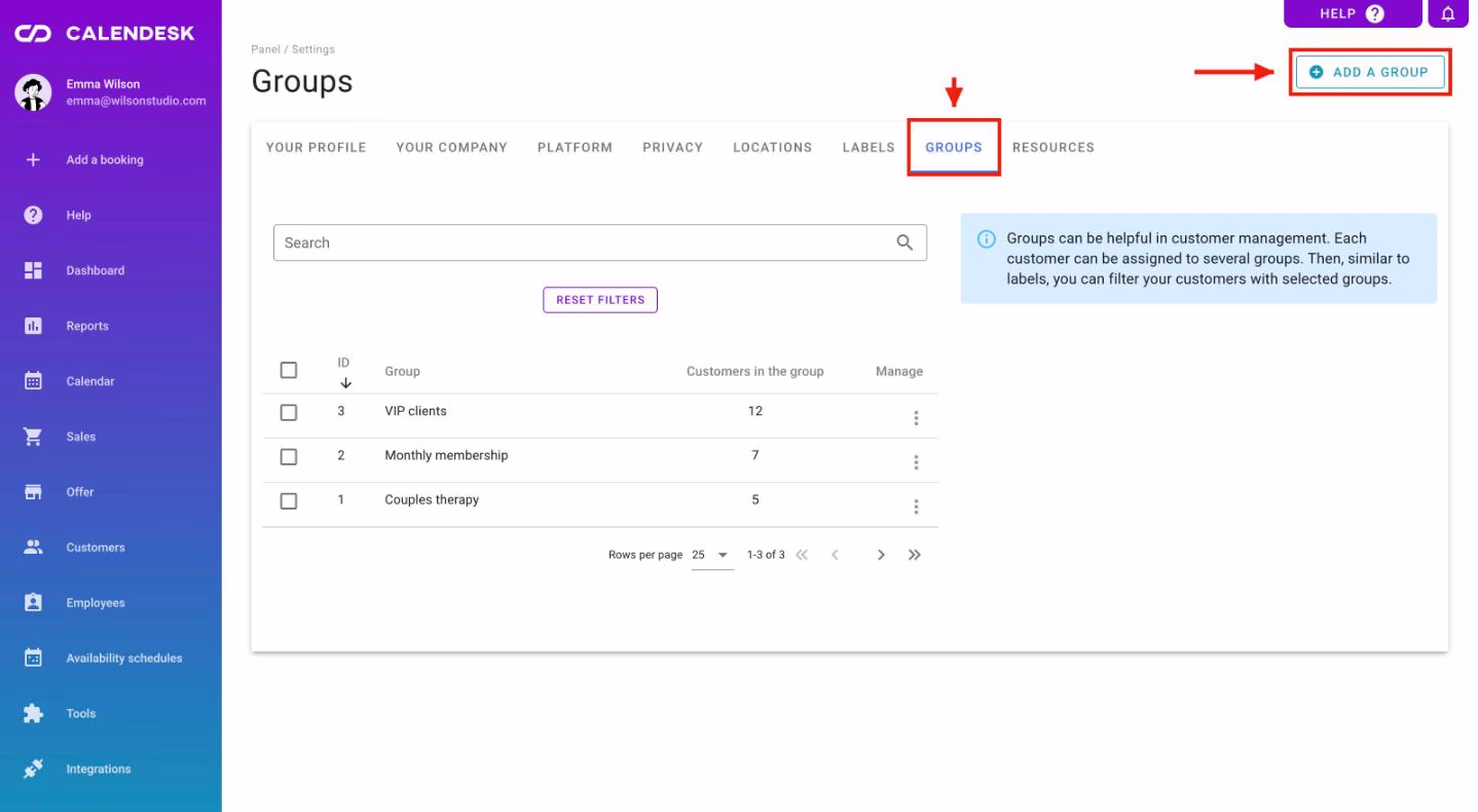Switch to the Your Profile tab

point(316,147)
